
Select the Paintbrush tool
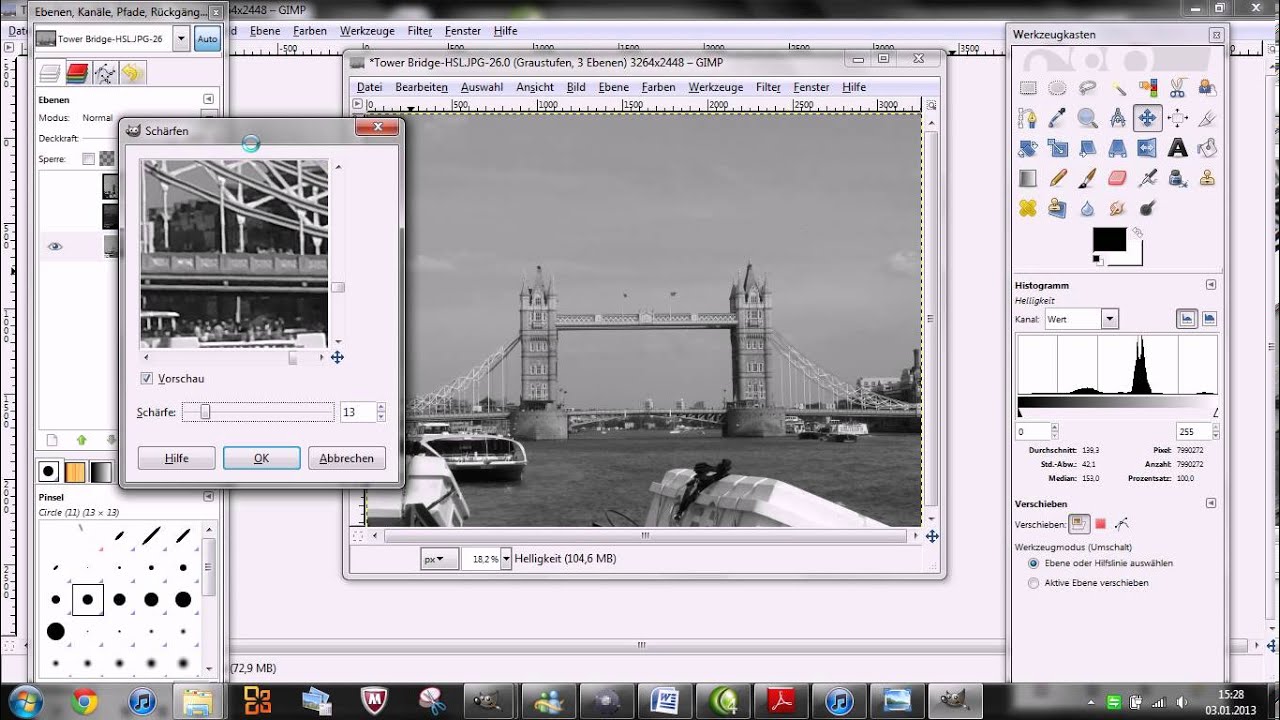(x=1087, y=178)
